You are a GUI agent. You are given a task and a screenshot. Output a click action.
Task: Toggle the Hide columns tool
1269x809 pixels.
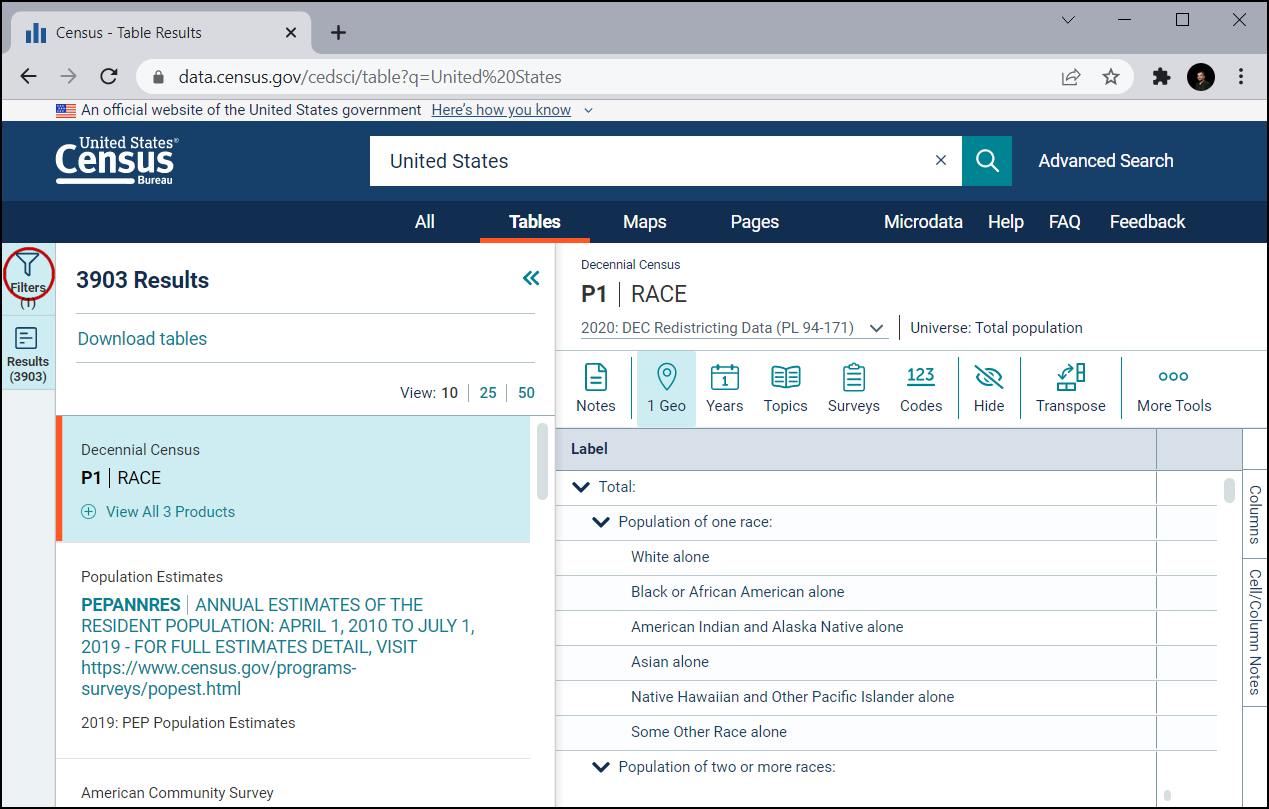[988, 388]
